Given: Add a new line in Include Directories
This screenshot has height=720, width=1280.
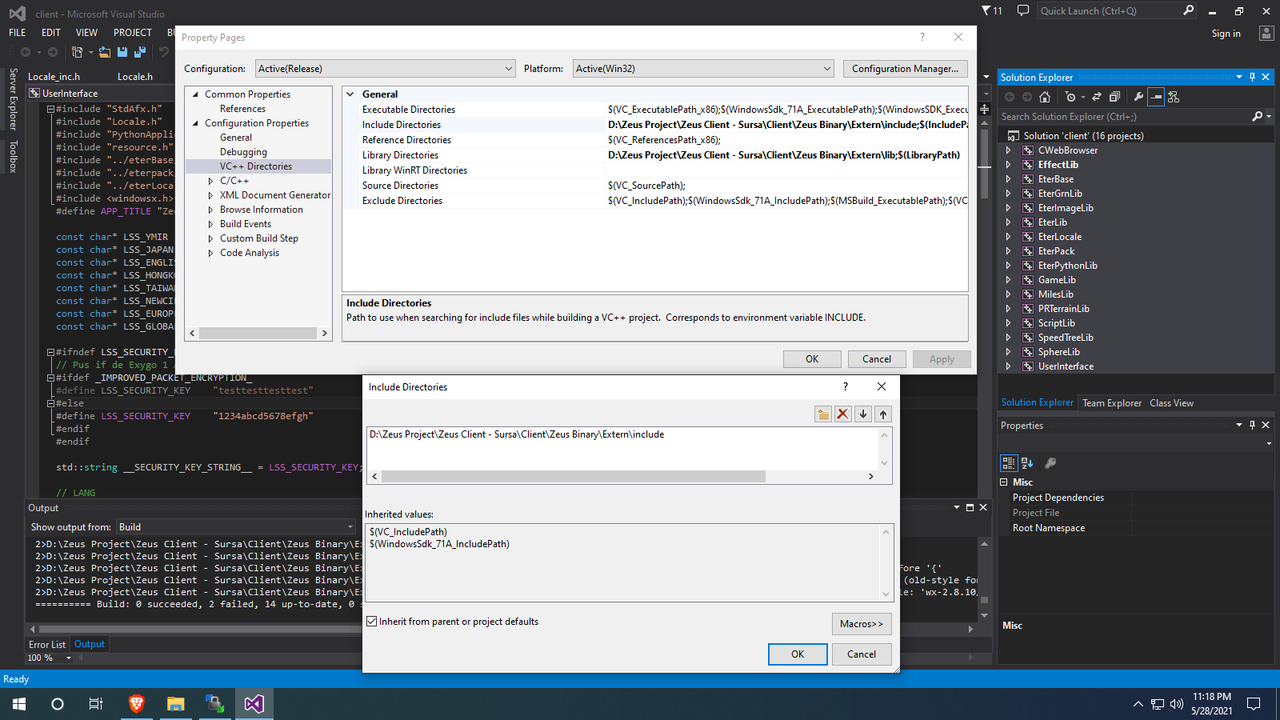Looking at the screenshot, I should point(823,414).
